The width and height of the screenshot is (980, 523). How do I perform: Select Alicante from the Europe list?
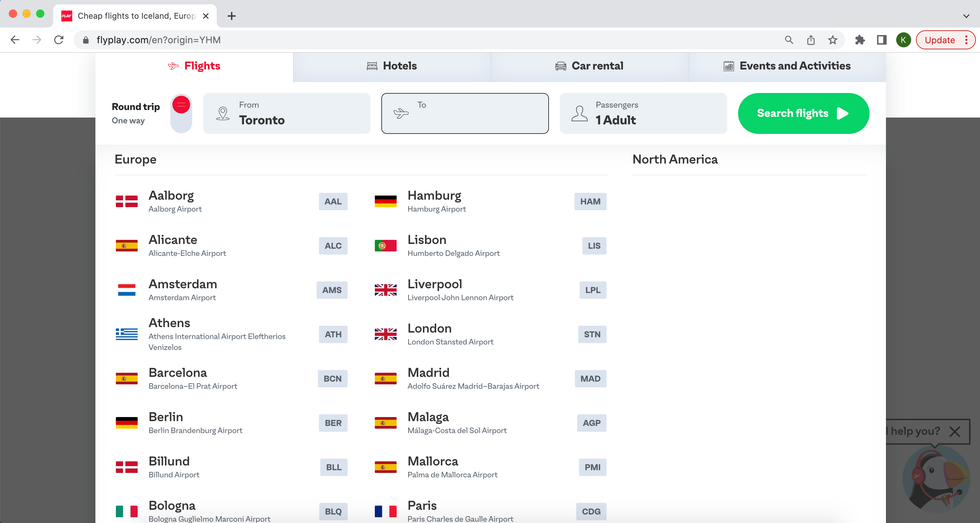pos(231,246)
